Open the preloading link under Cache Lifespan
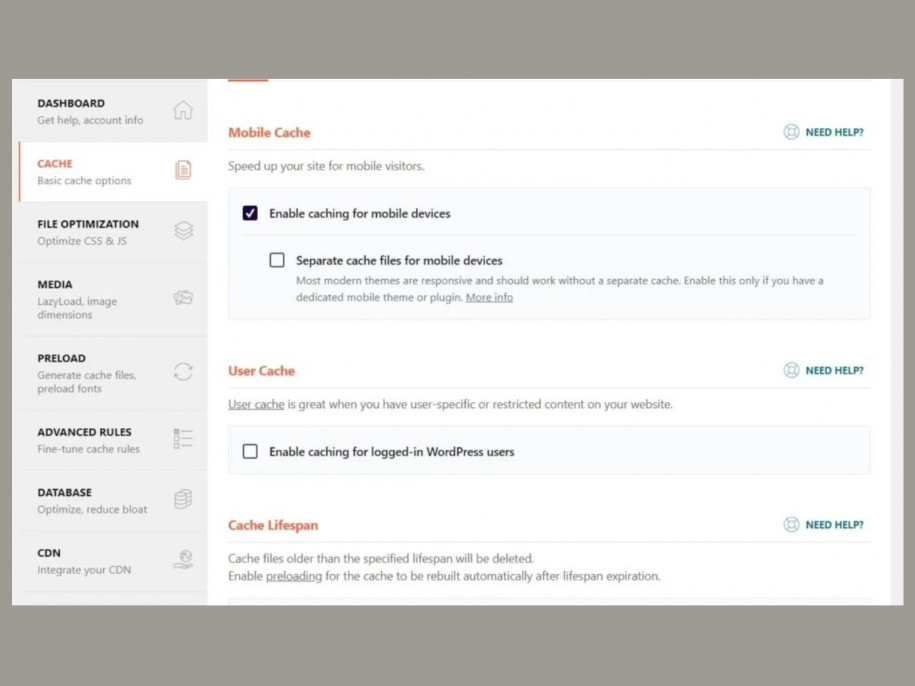915x686 pixels. pyautogui.click(x=293, y=576)
